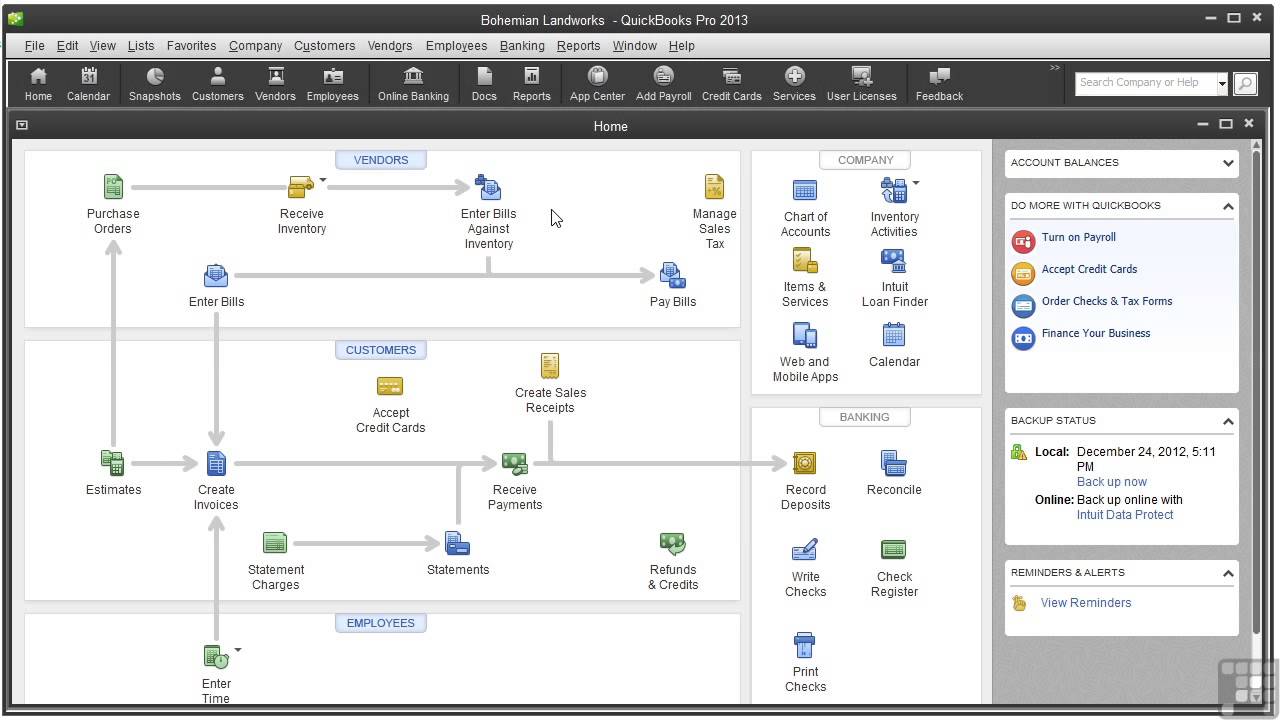Click Add Payroll toolbar icon
This screenshot has width=1280, height=720.
tap(664, 84)
